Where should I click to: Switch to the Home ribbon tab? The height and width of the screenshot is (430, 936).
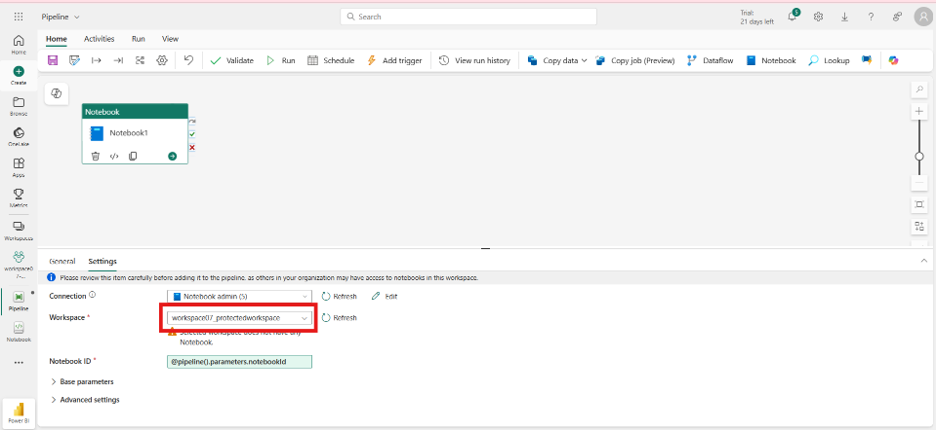click(x=57, y=39)
